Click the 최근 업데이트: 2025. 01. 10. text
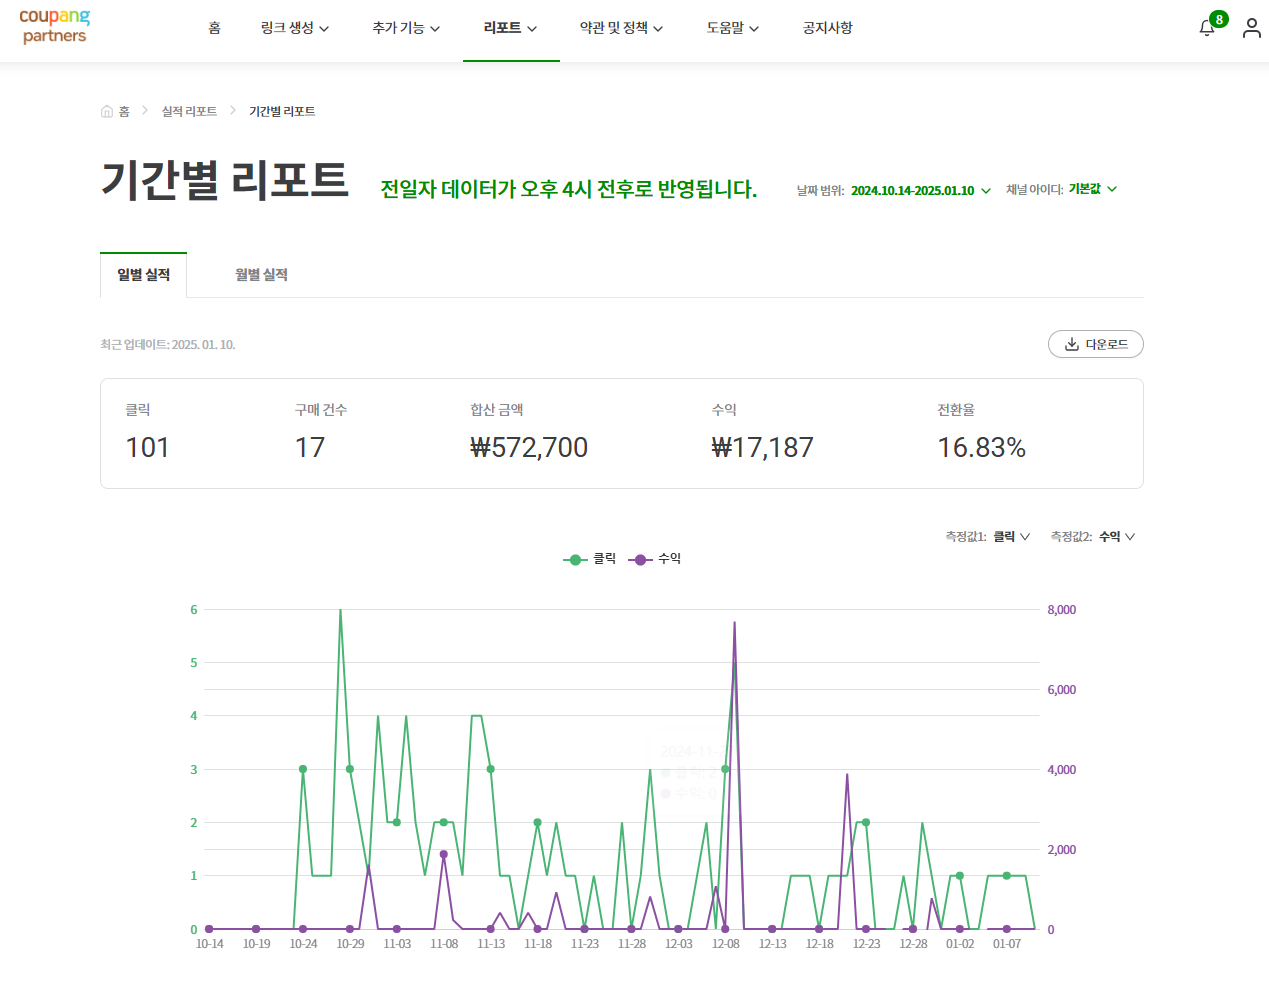The width and height of the screenshot is (1269, 1004). coord(168,345)
